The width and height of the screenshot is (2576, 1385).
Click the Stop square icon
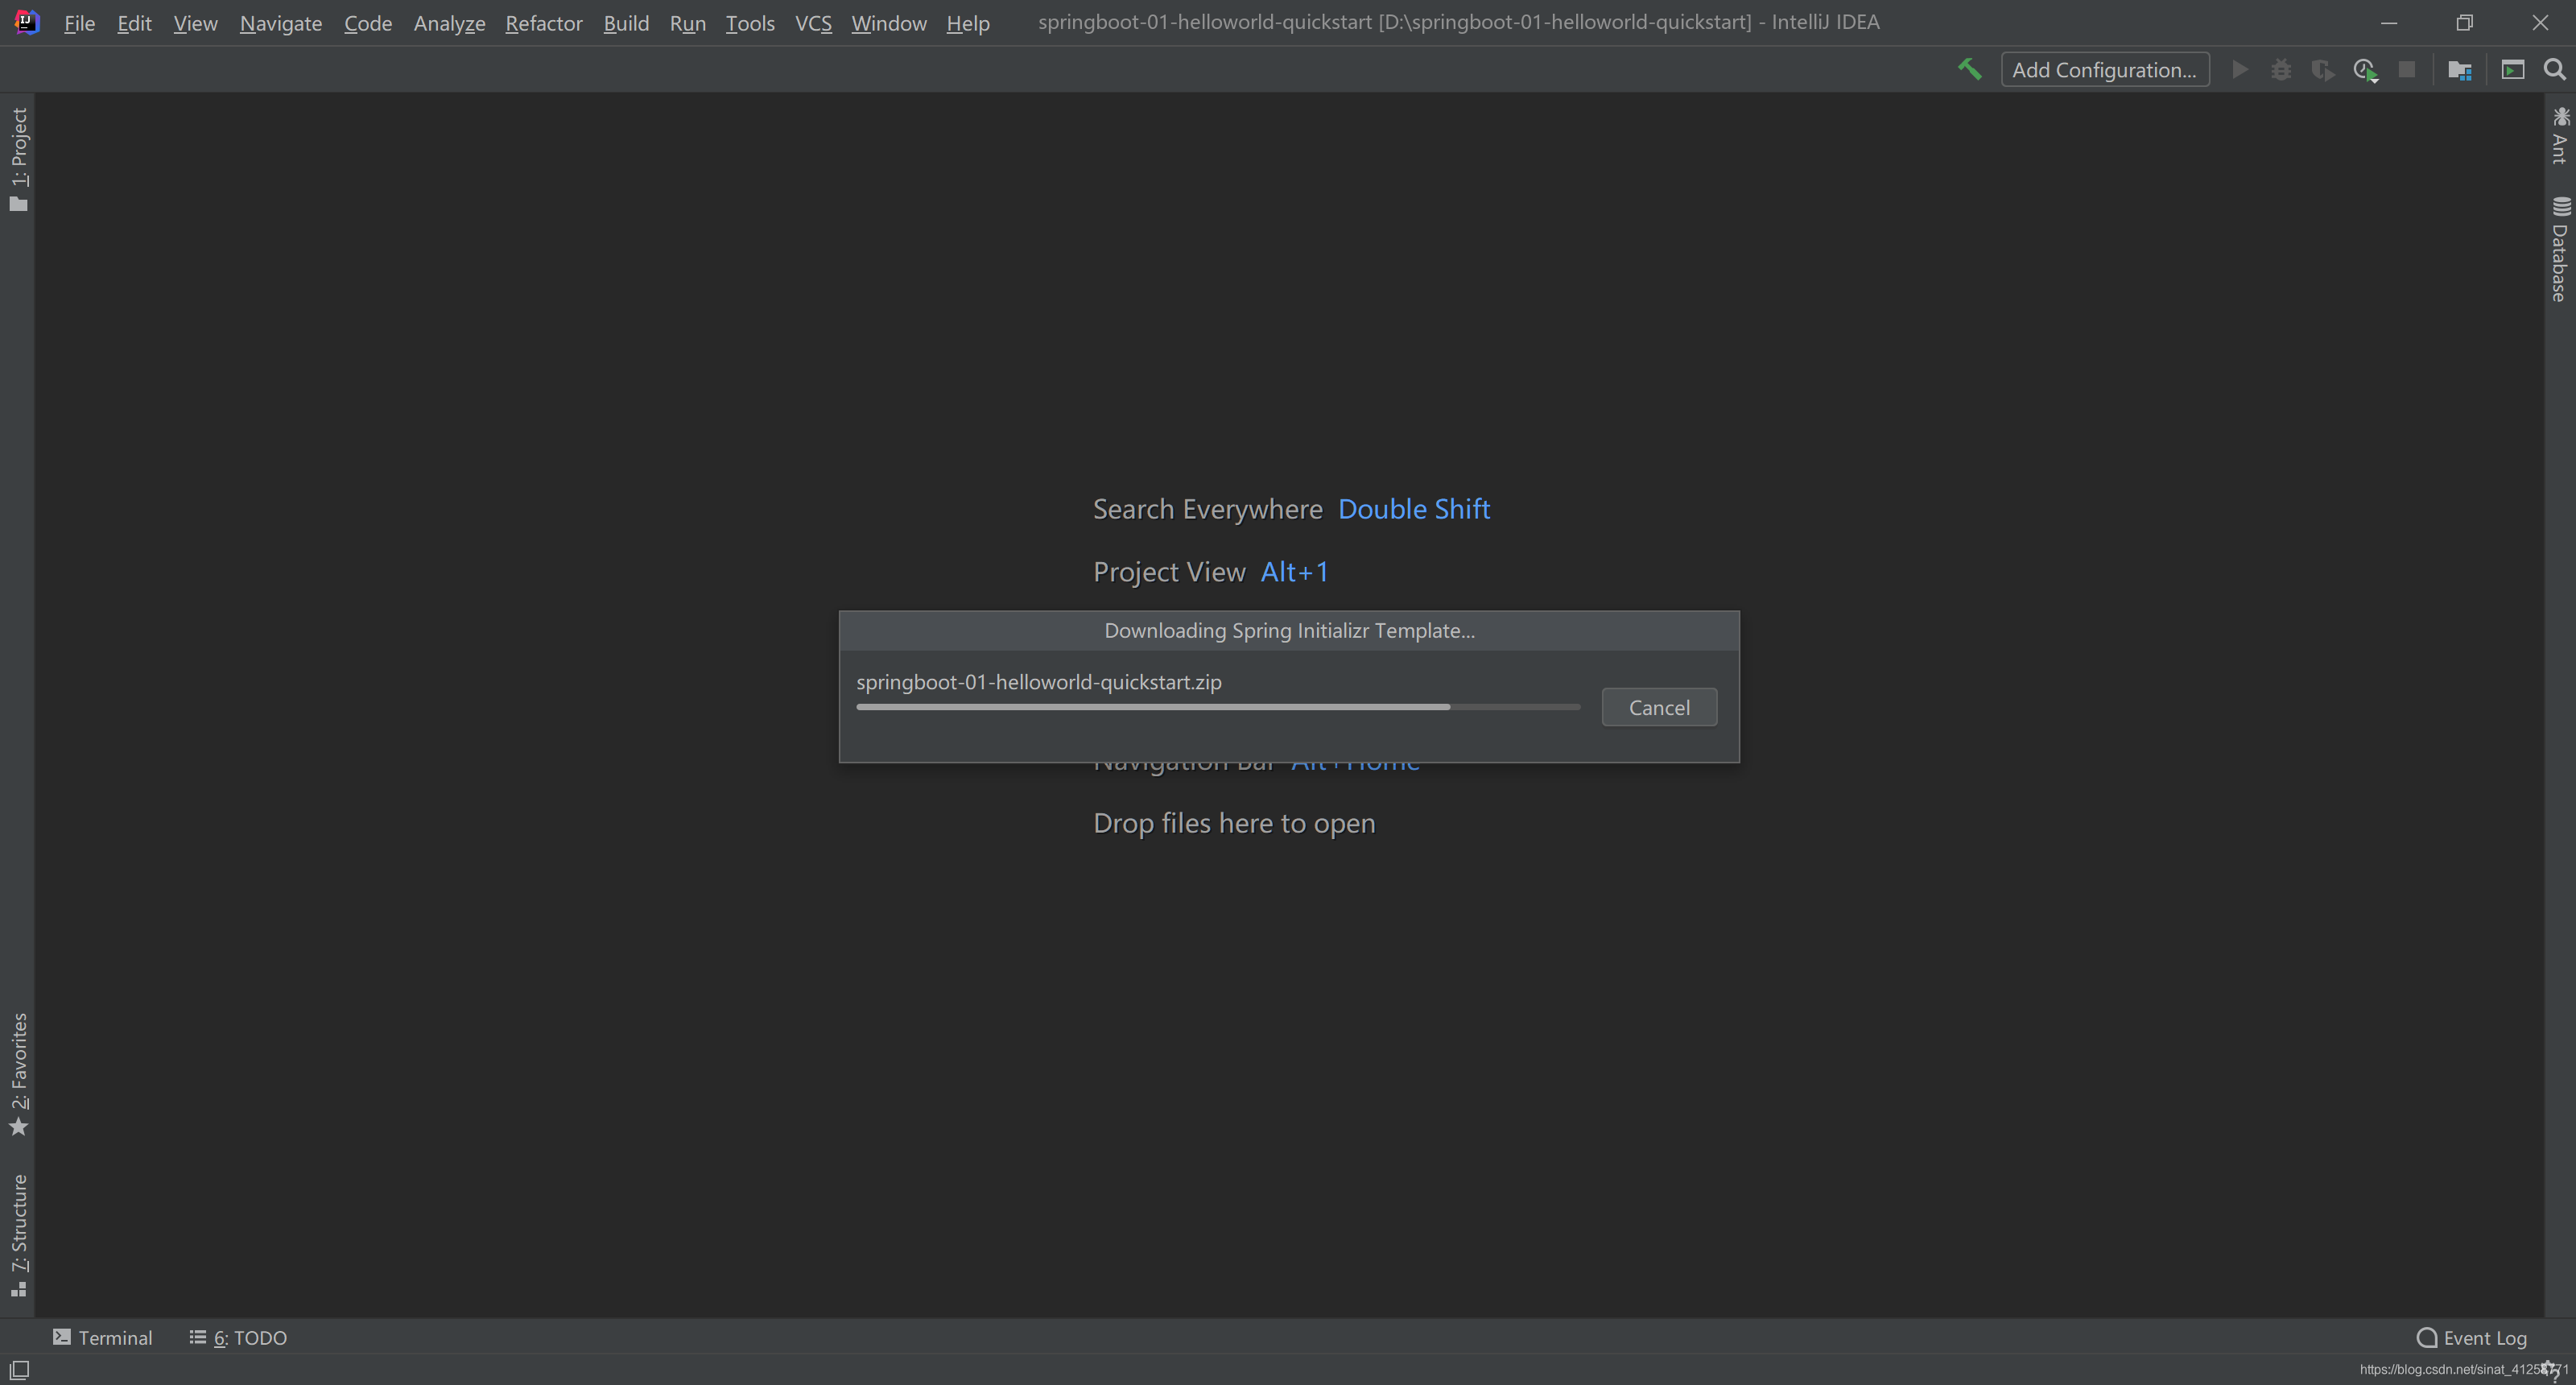2407,70
